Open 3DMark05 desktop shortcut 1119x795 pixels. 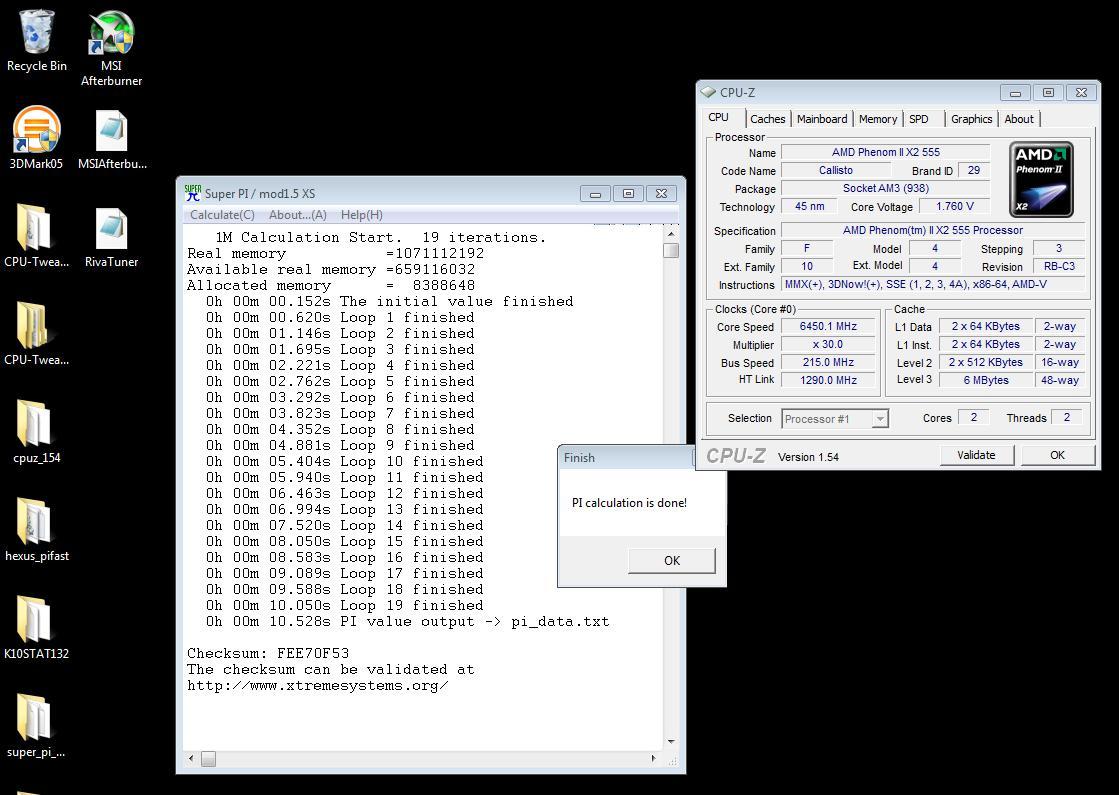(x=36, y=138)
